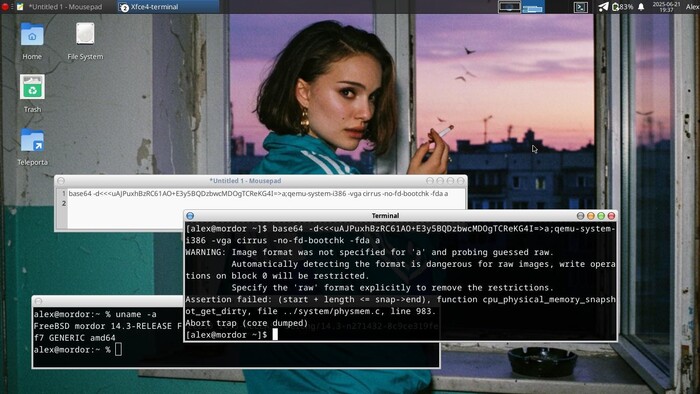This screenshot has width=700, height=394.
Task: Switch to the second workspace in pager
Action: coord(533,7)
